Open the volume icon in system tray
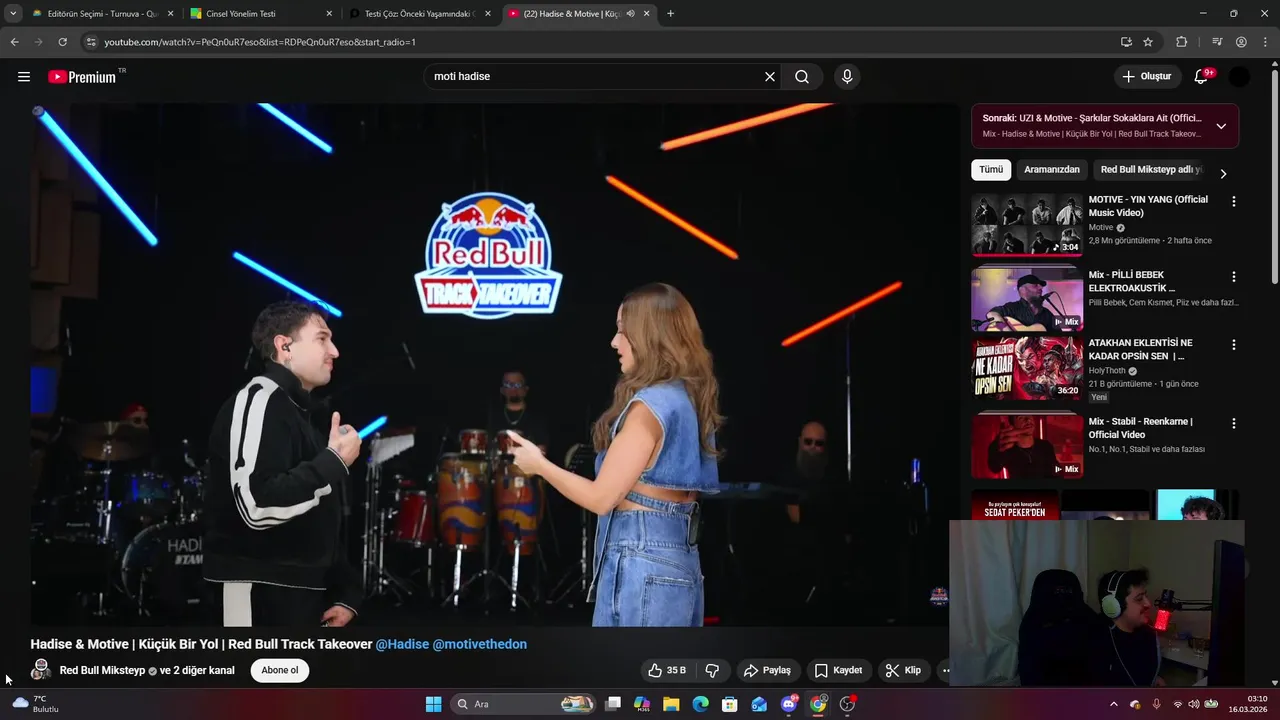The image size is (1280, 720). coord(1194,704)
